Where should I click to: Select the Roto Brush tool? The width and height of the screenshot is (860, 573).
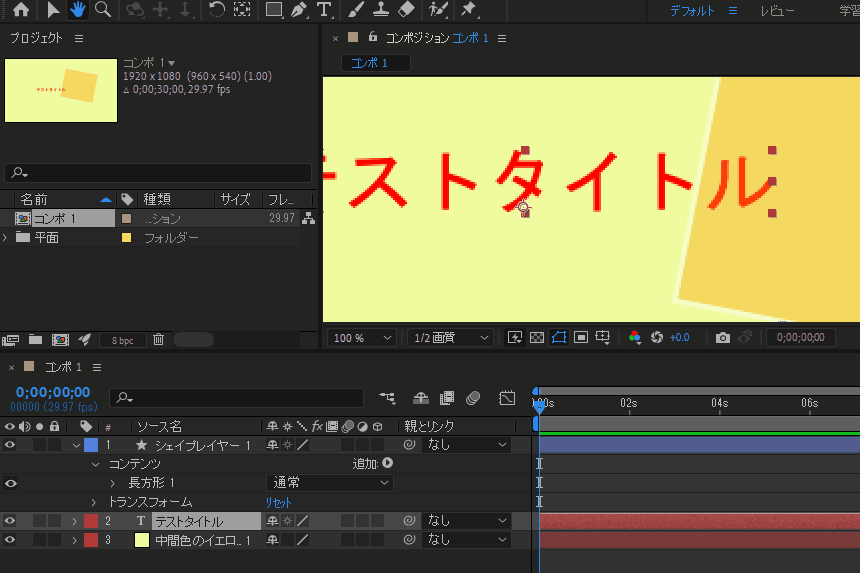tap(438, 9)
